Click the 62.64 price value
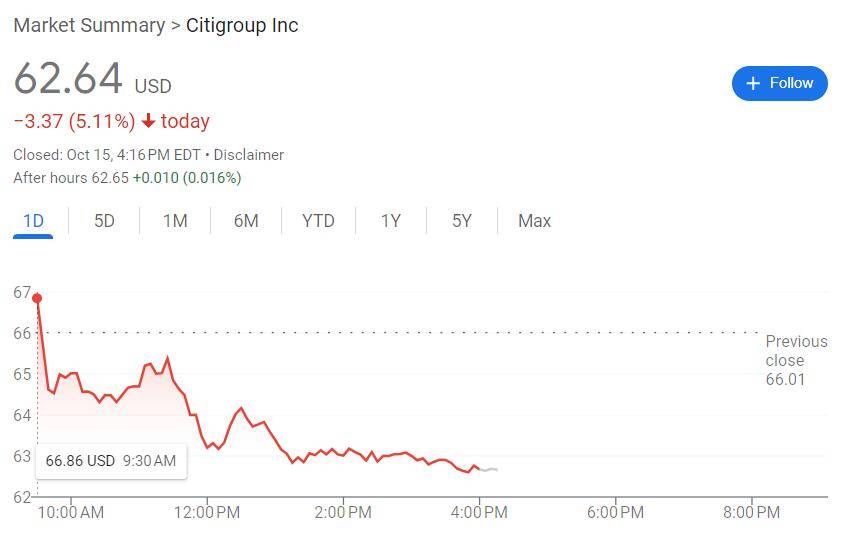Image resolution: width=864 pixels, height=535 pixels. [68, 79]
